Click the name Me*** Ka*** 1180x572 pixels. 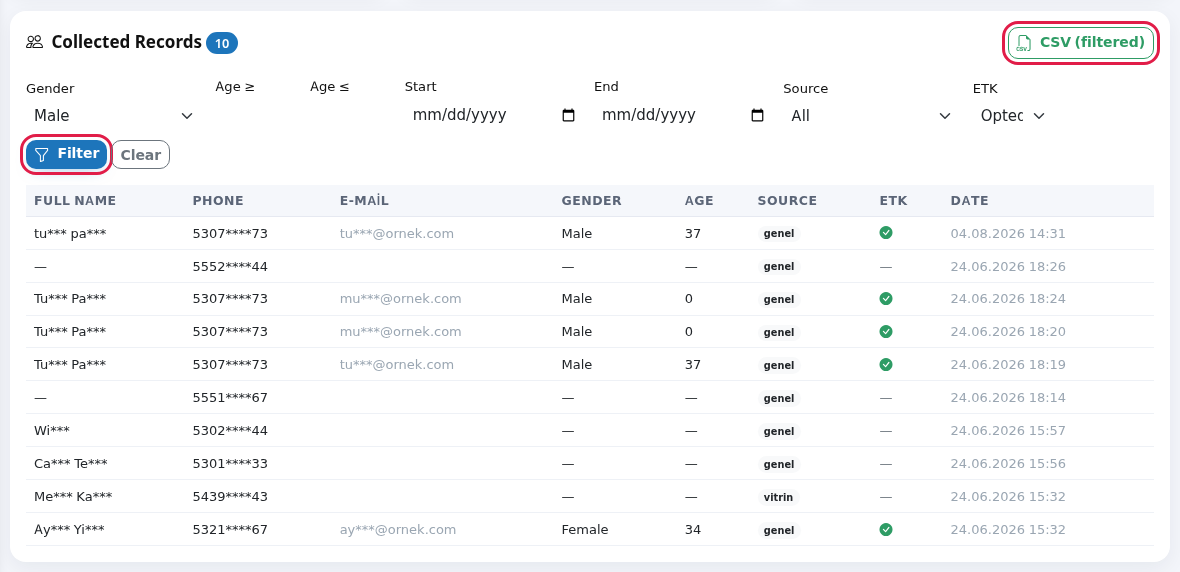coord(73,497)
